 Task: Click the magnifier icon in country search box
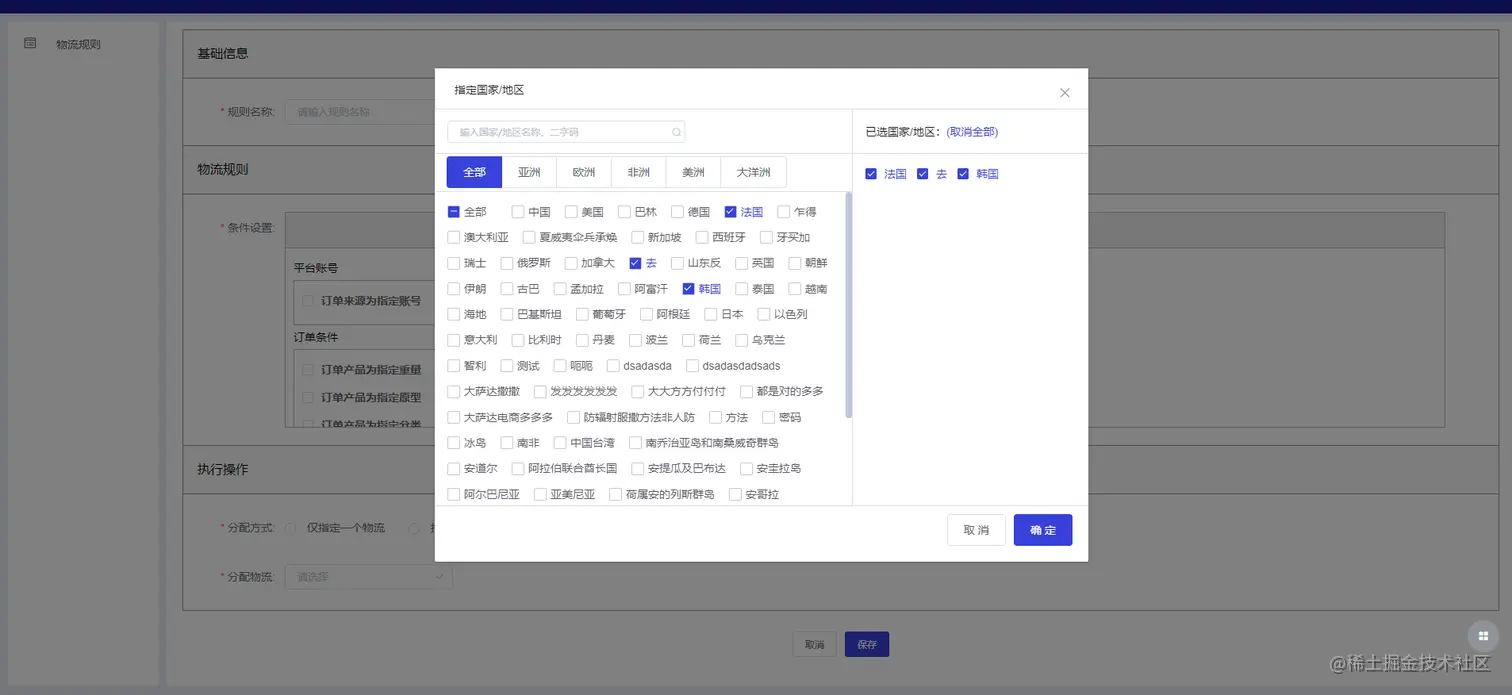coord(676,132)
